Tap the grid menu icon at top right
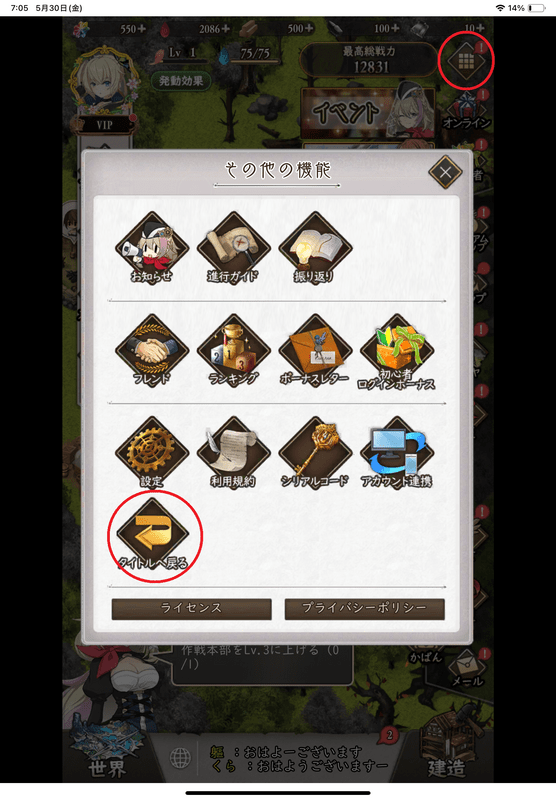This screenshot has width=556, height=800. click(466, 61)
